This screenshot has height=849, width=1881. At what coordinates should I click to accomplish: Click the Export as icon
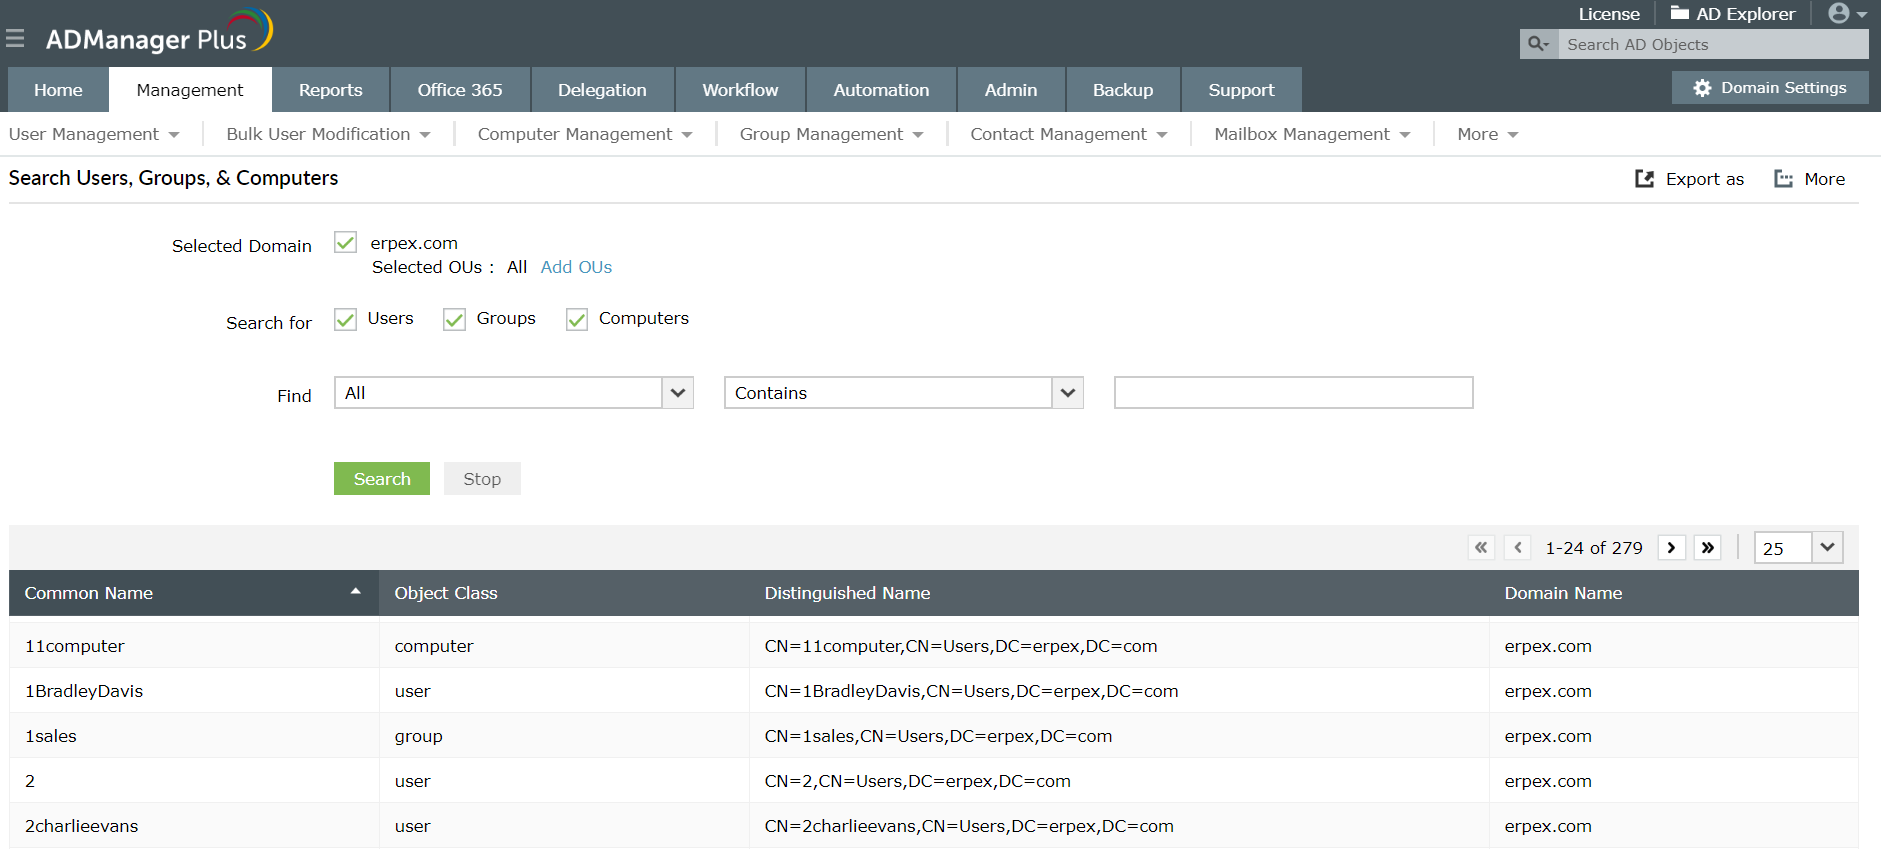pos(1644,179)
